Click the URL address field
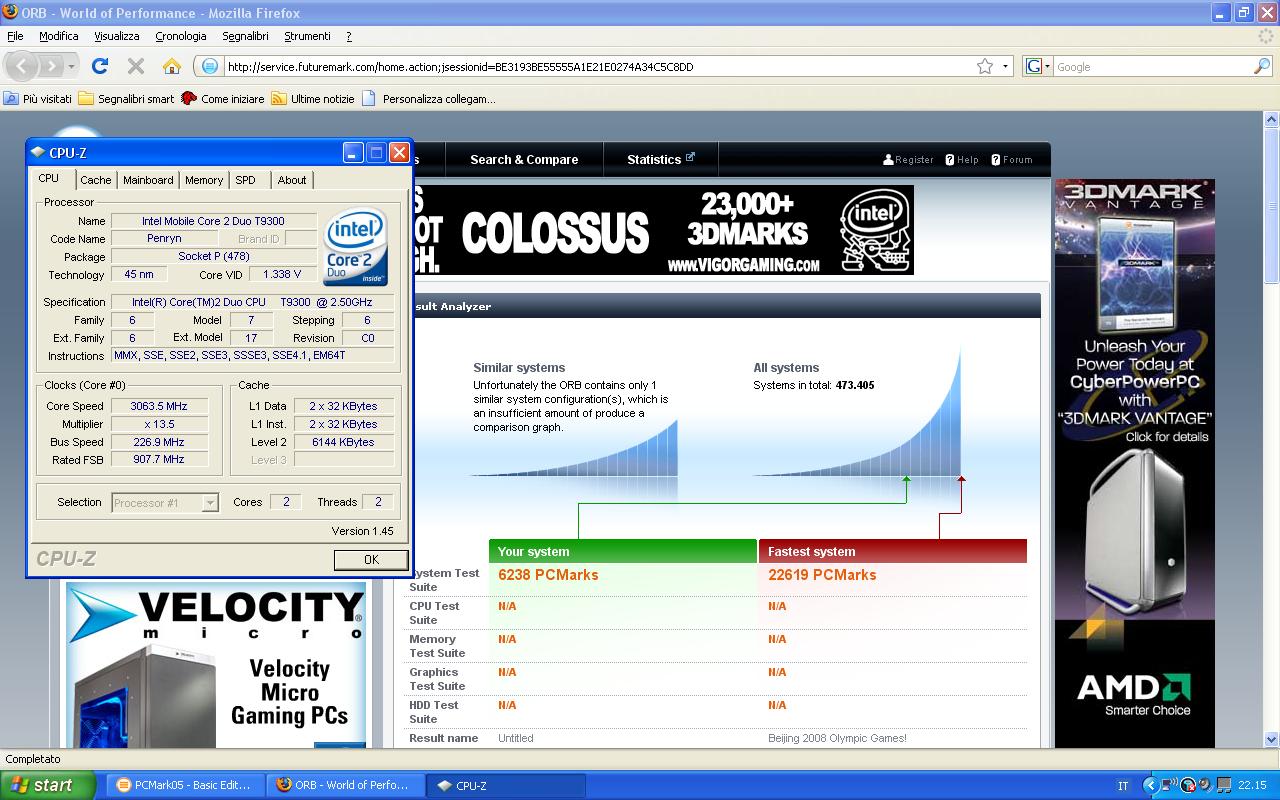The width and height of the screenshot is (1280, 800). tap(598, 67)
